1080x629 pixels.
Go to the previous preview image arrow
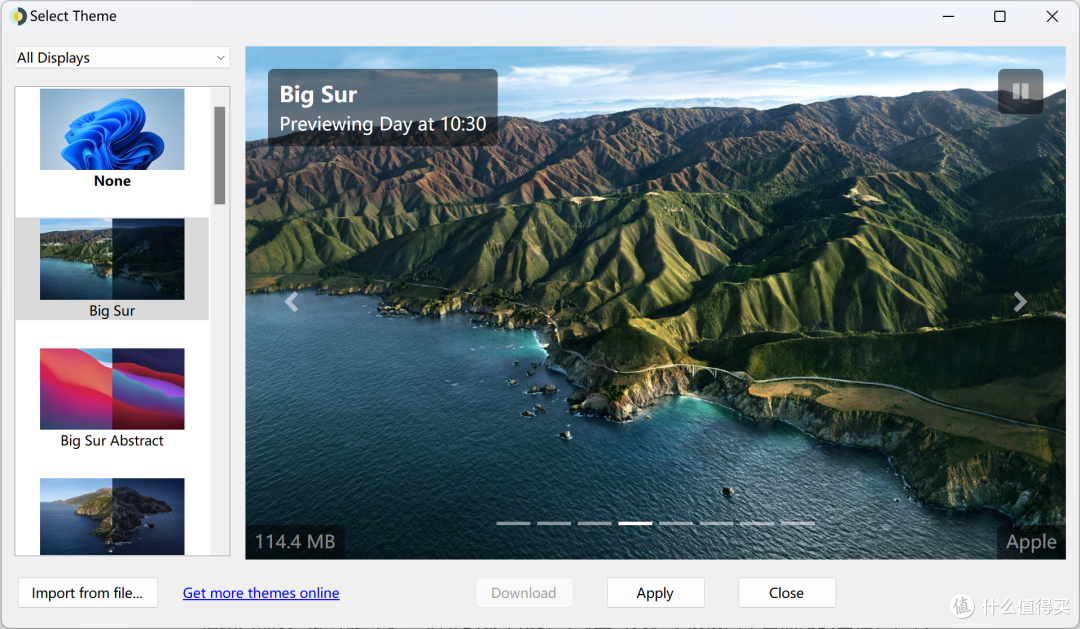click(291, 302)
